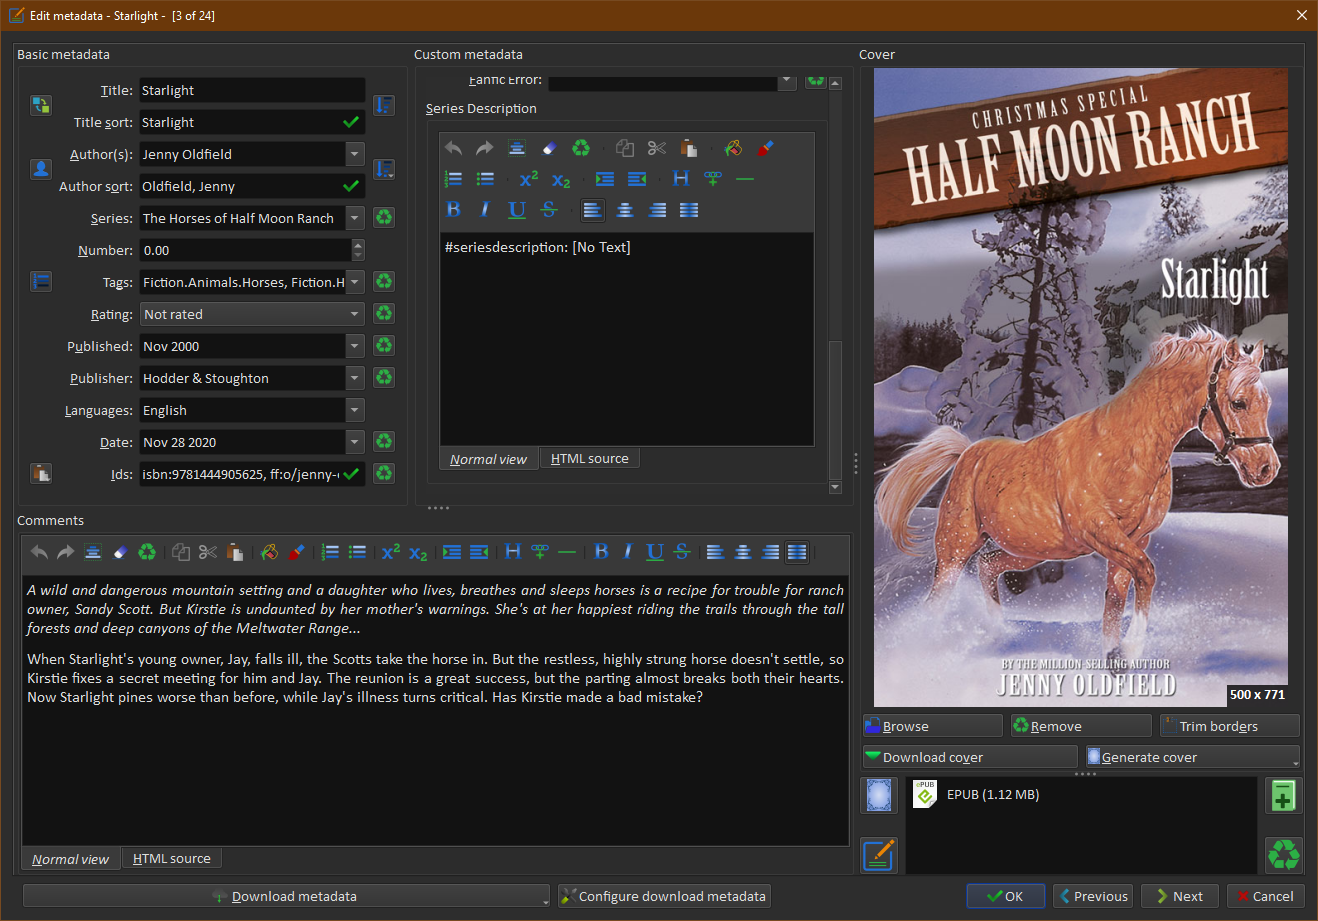This screenshot has height=921, width=1318.
Task: Open the Rating dropdown
Action: 355,314
